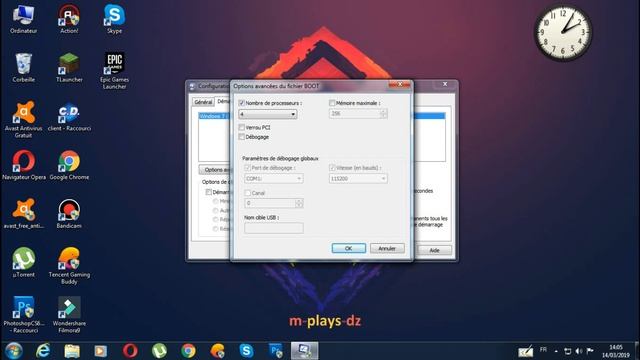Launch Wondershare Filmora9 desktop icon
The height and width of the screenshot is (360, 640).
pos(69,315)
